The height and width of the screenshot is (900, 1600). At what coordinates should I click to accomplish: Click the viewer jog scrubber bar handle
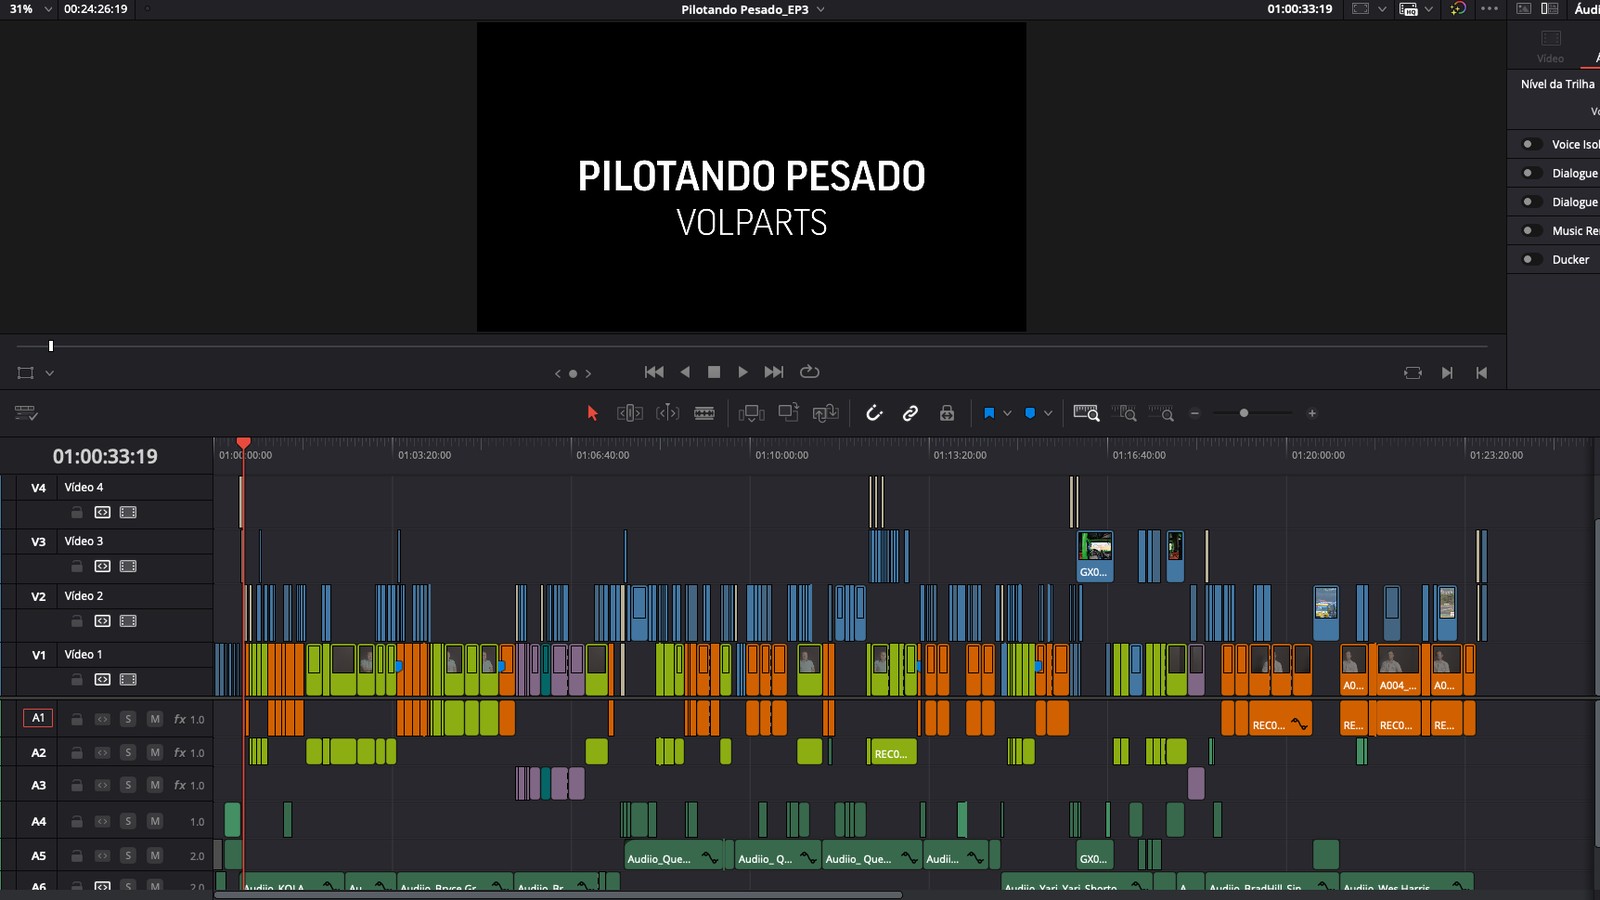pyautogui.click(x=51, y=346)
